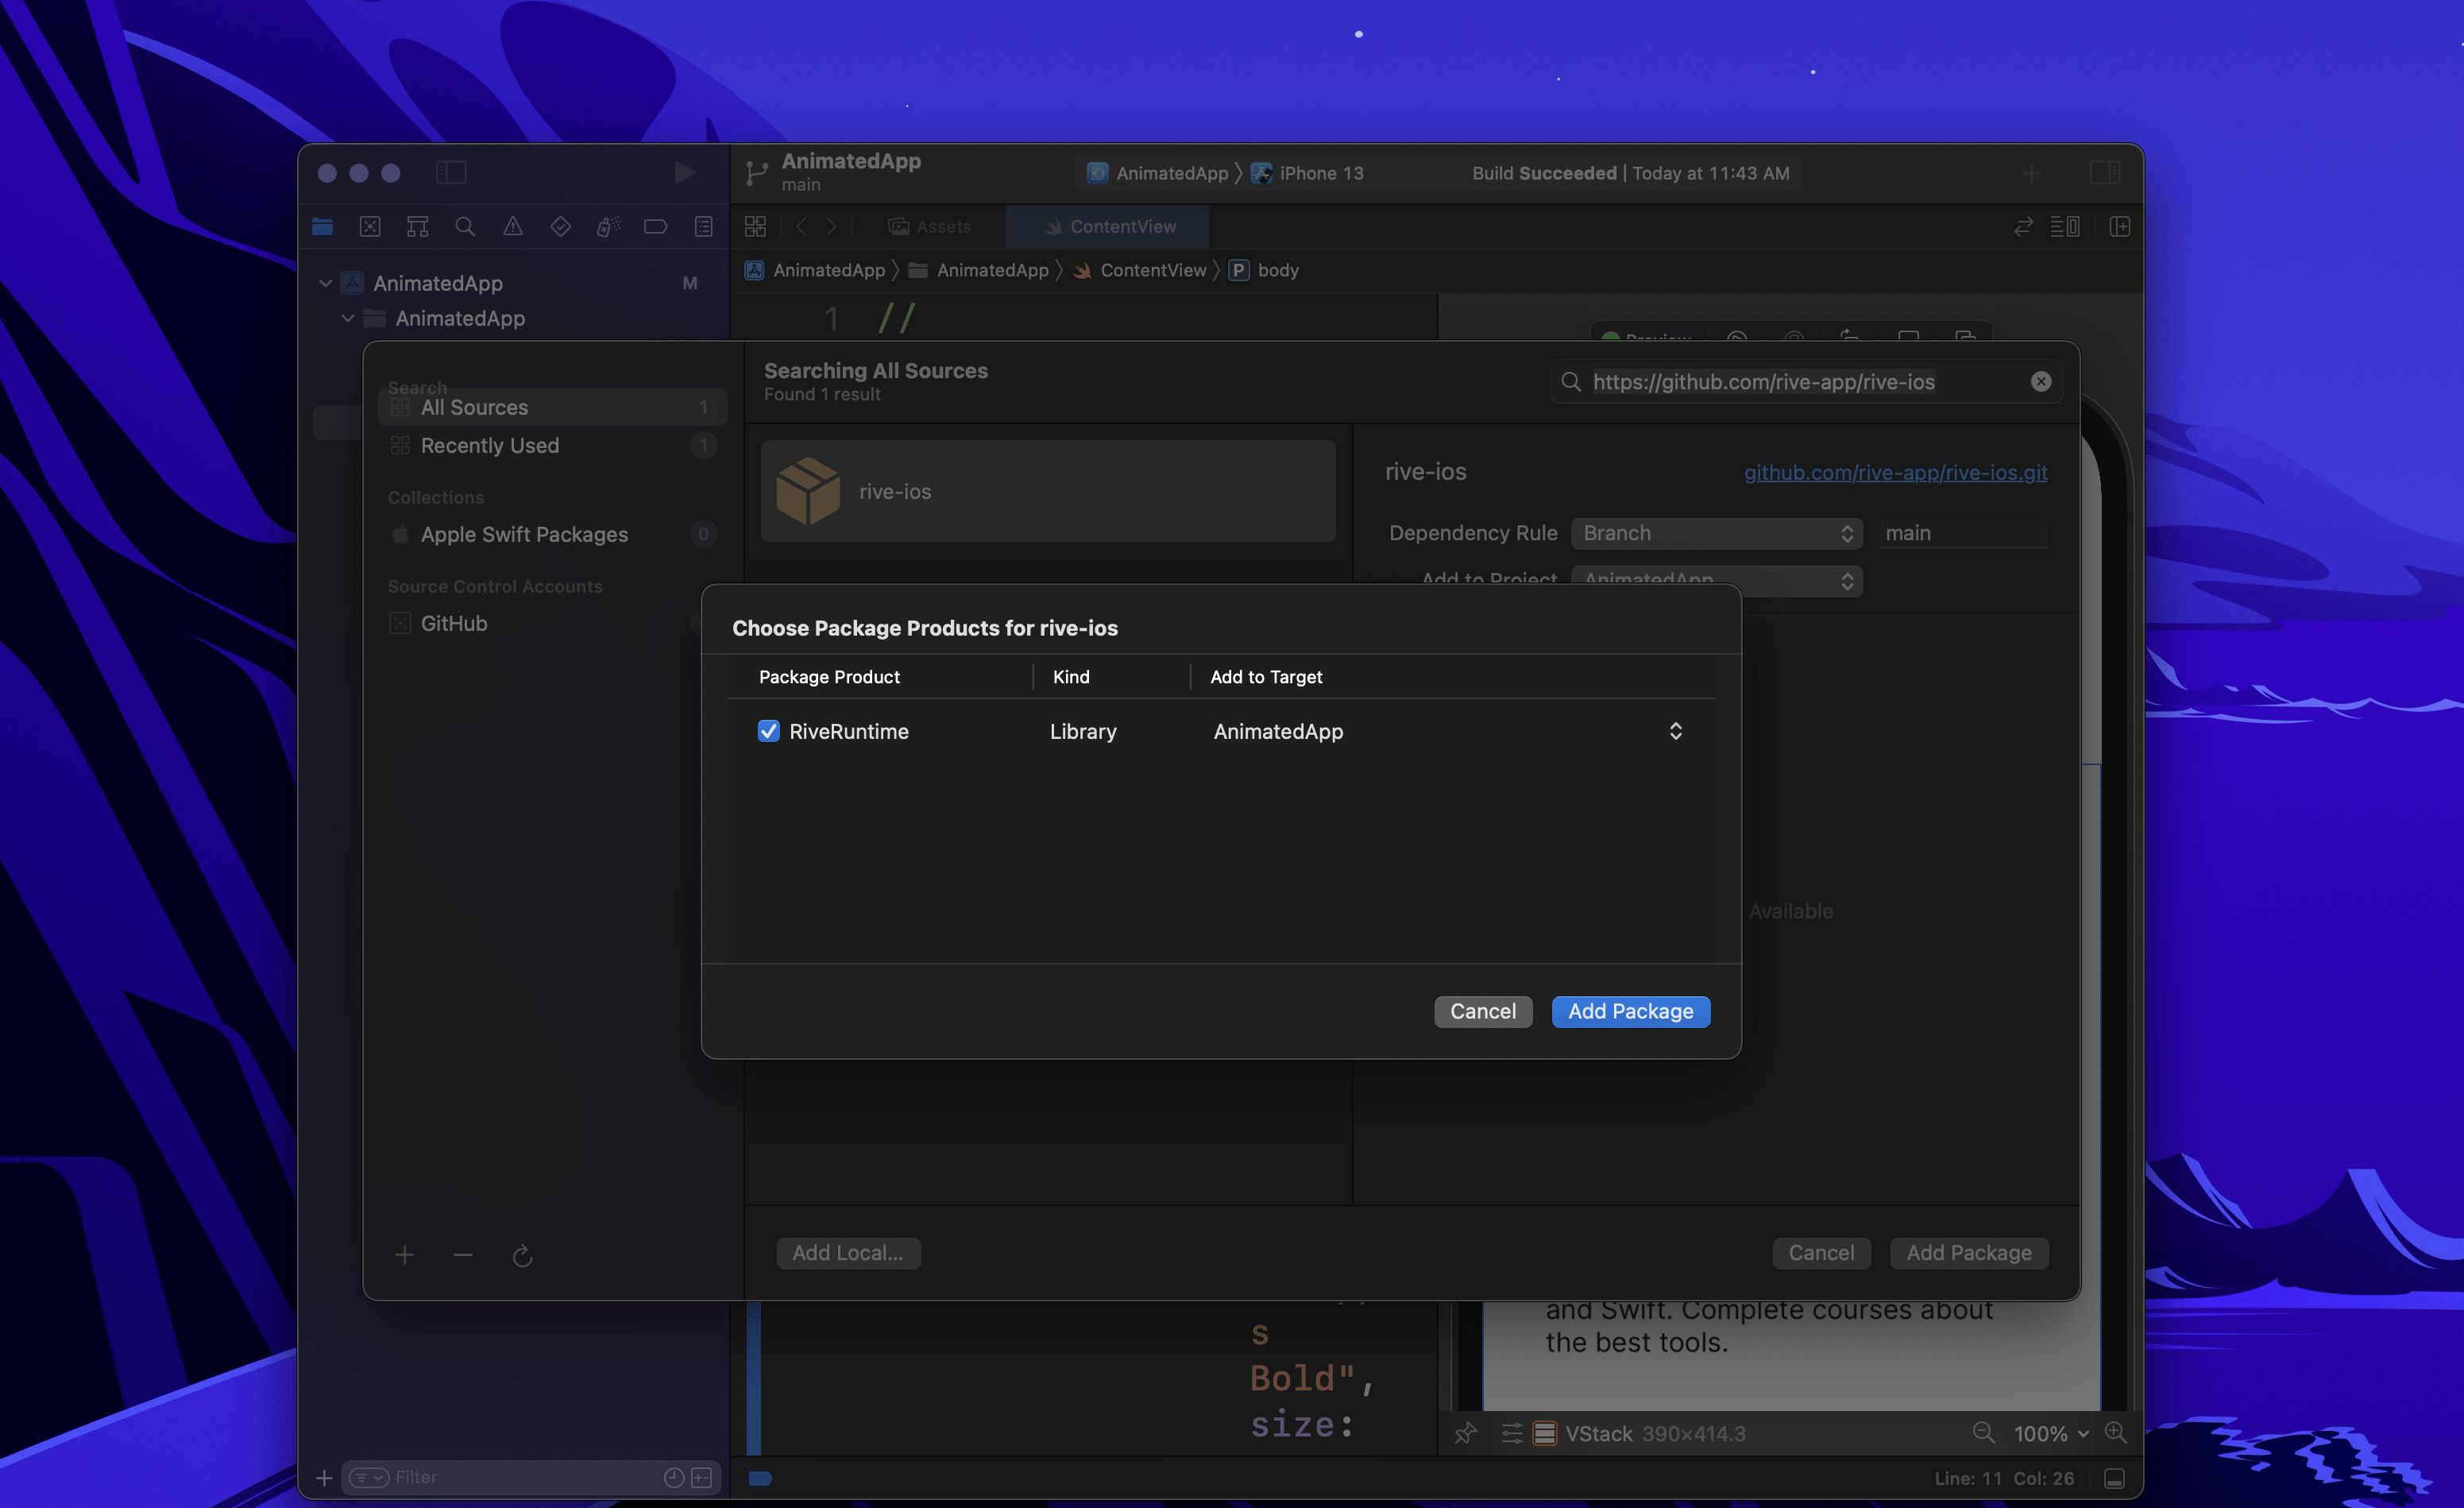2464x1508 pixels.
Task: Clear the package search URL field
Action: pos(2040,382)
